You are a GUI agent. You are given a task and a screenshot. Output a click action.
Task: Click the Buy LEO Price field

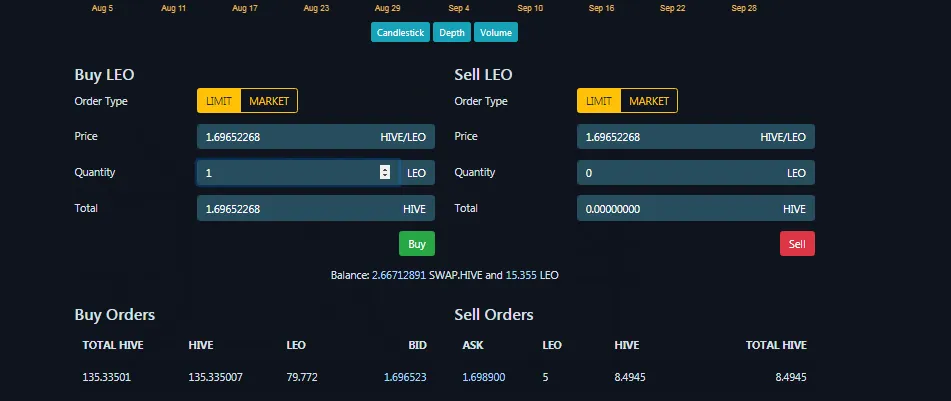315,136
